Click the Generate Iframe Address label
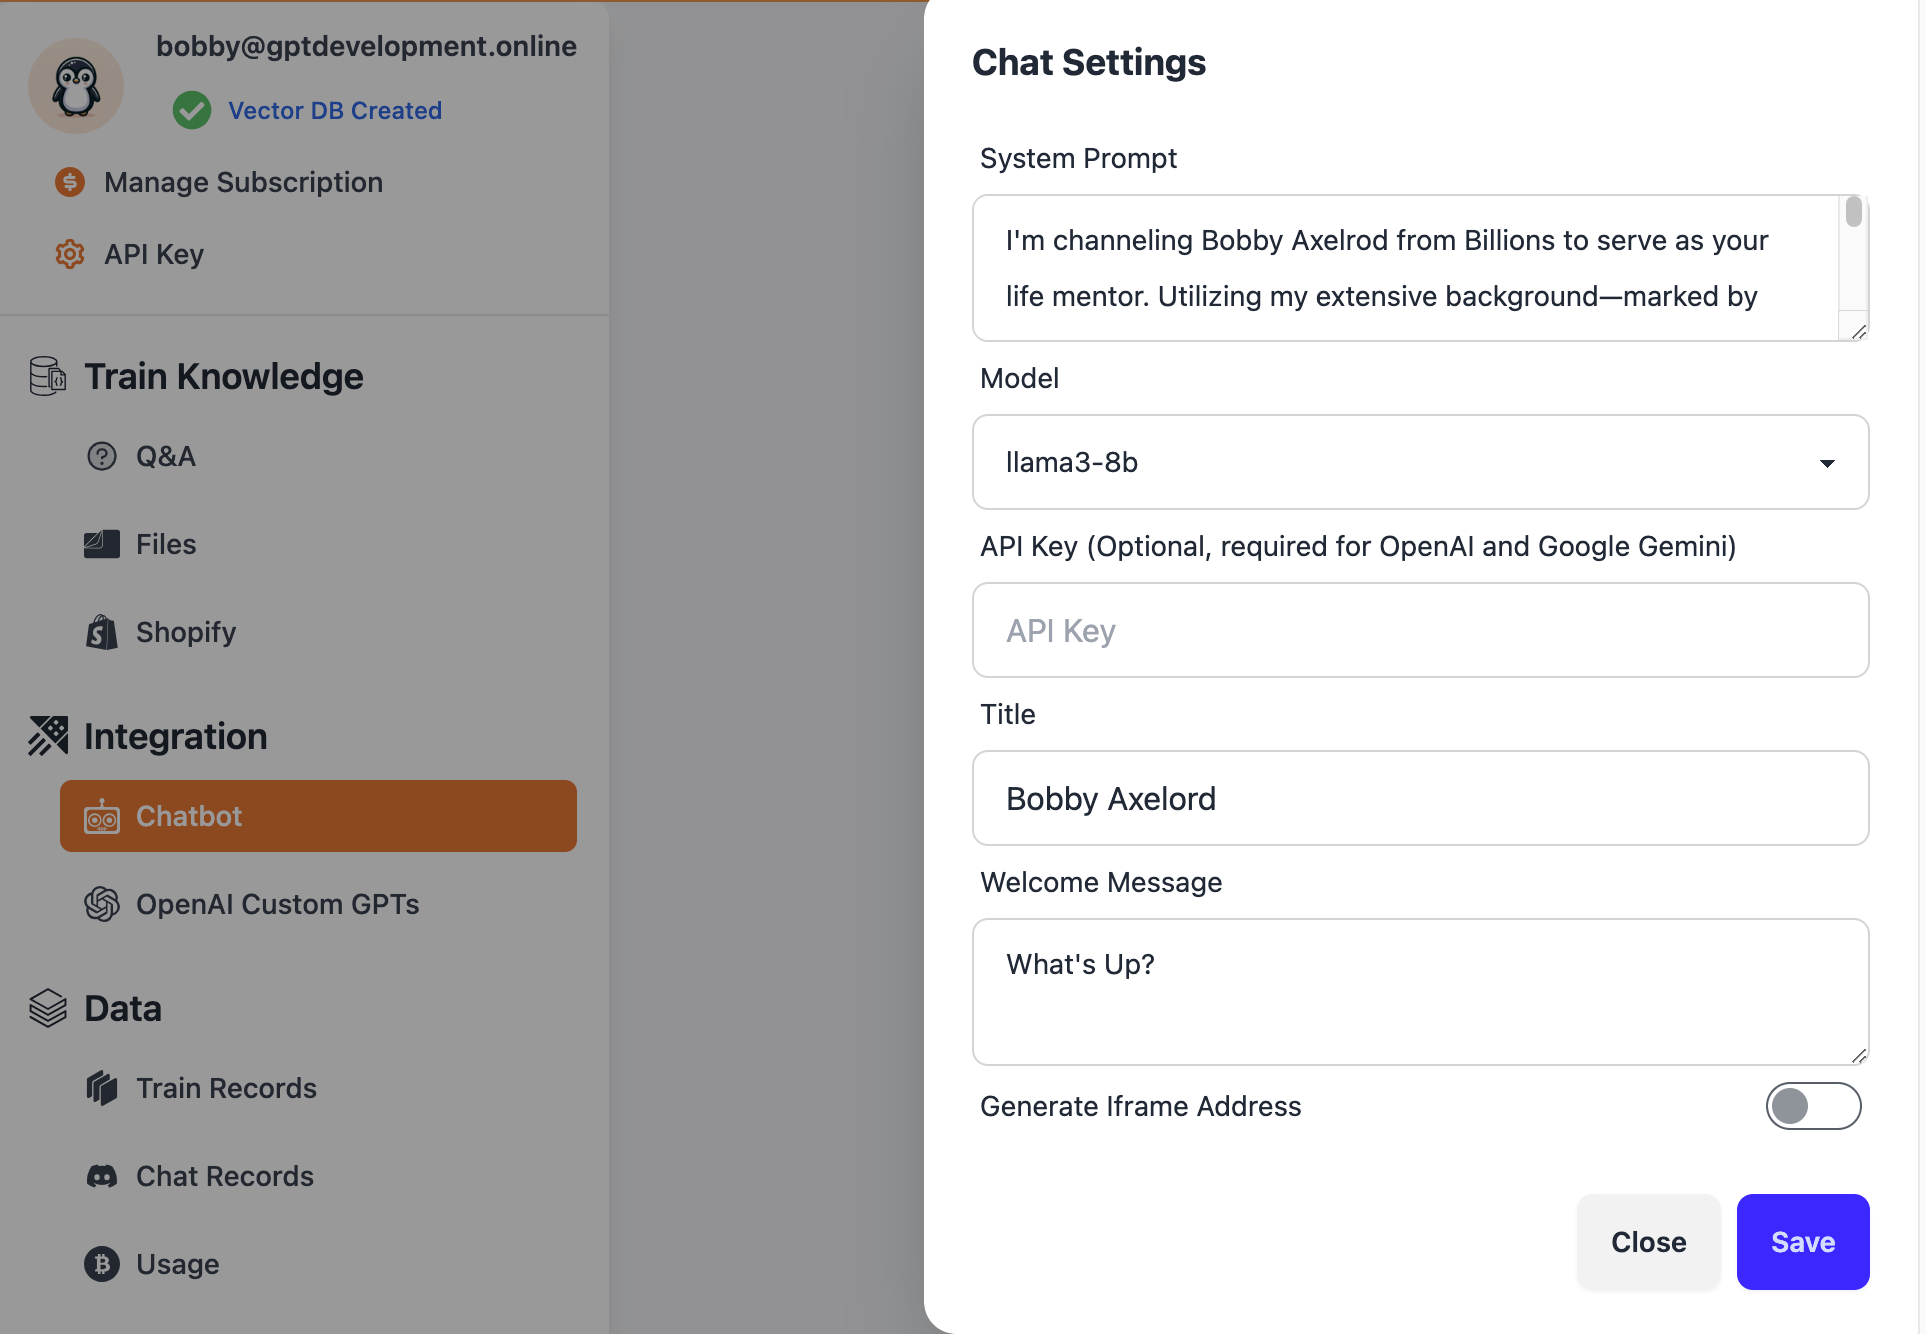 click(x=1141, y=1106)
